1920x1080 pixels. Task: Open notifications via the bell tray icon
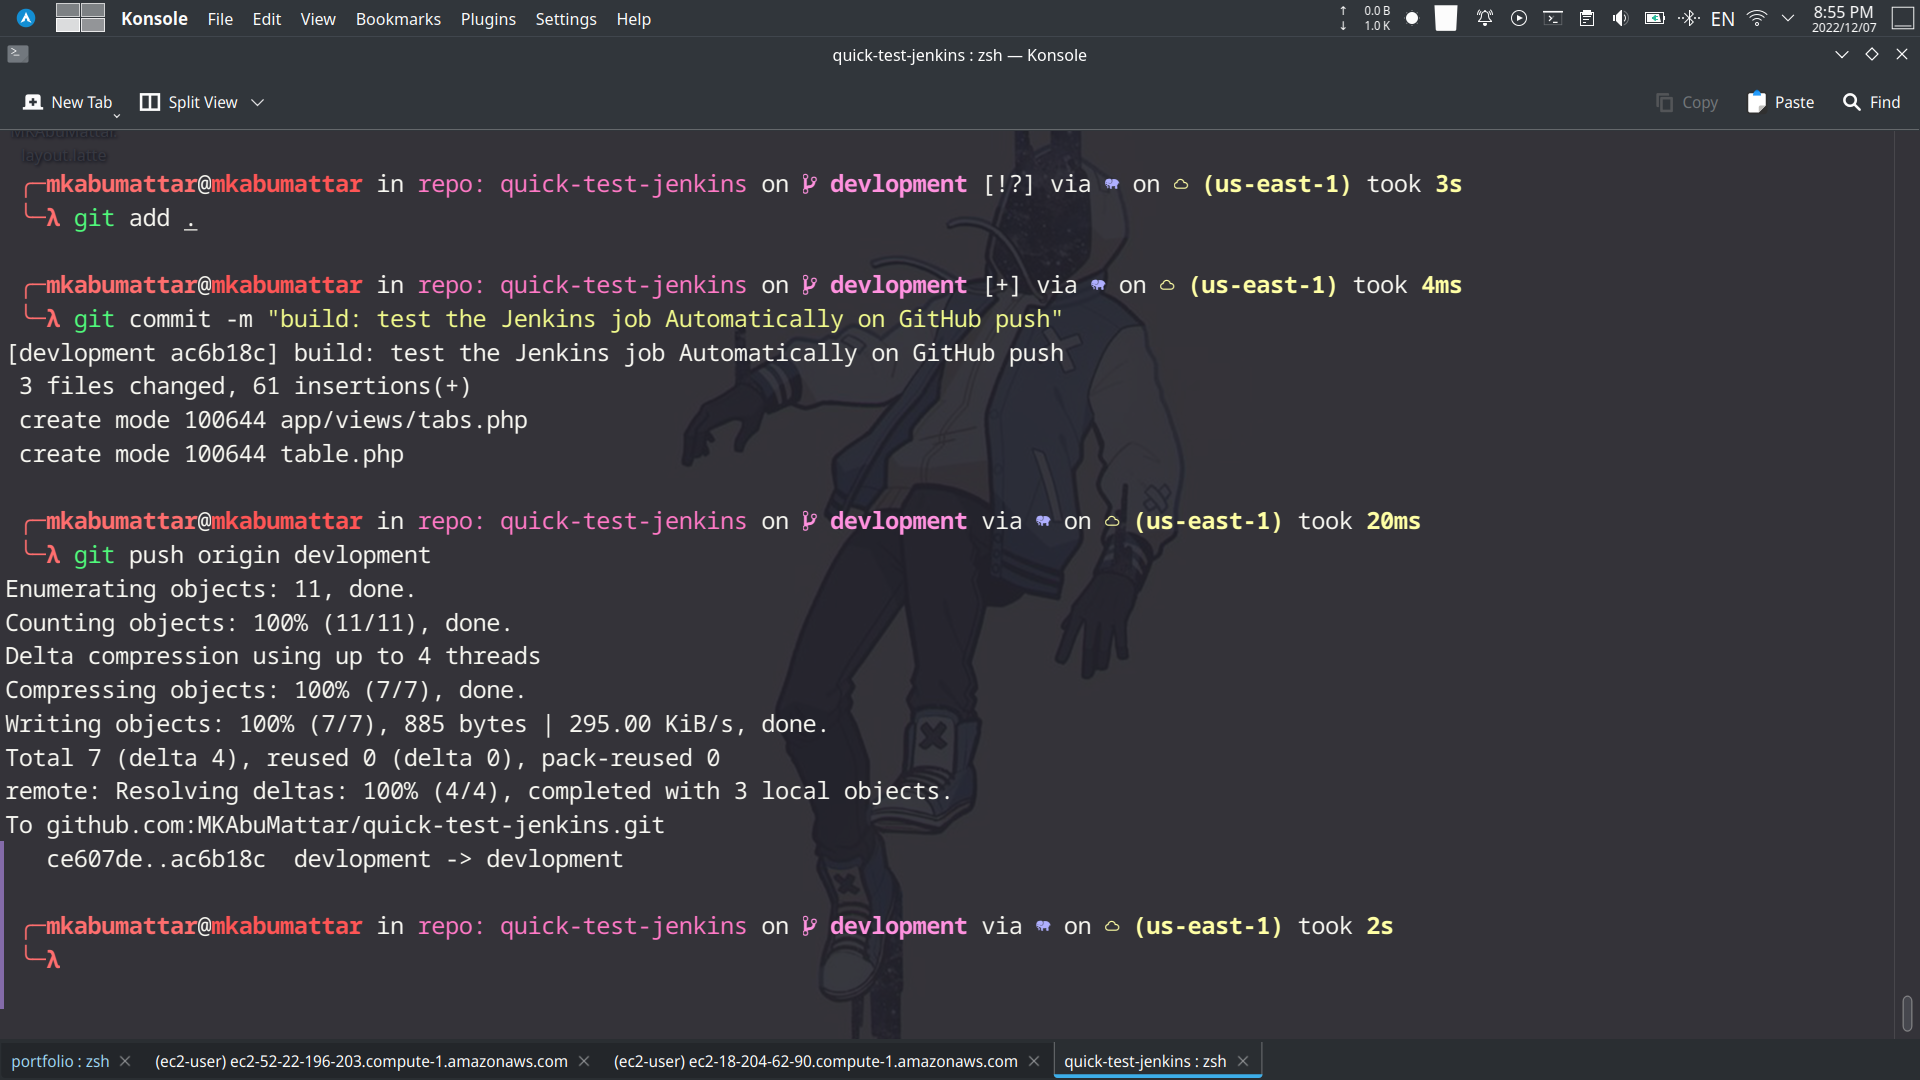pos(1484,18)
